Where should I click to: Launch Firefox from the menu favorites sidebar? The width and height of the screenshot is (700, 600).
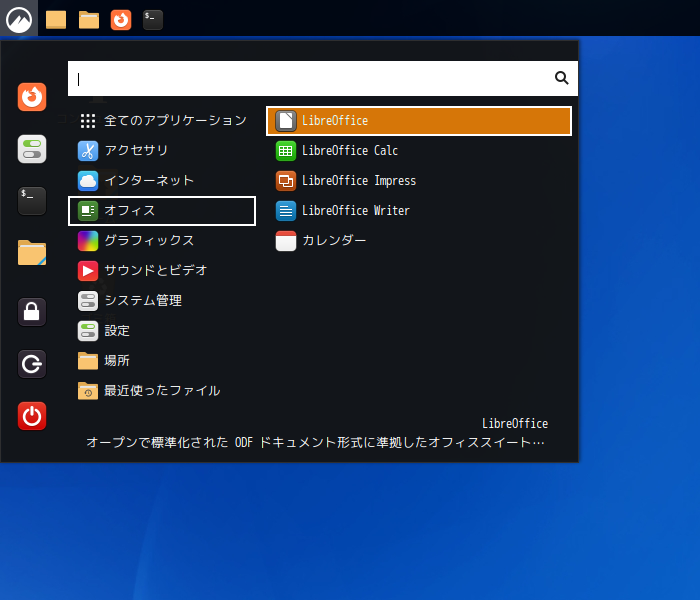pyautogui.click(x=32, y=97)
